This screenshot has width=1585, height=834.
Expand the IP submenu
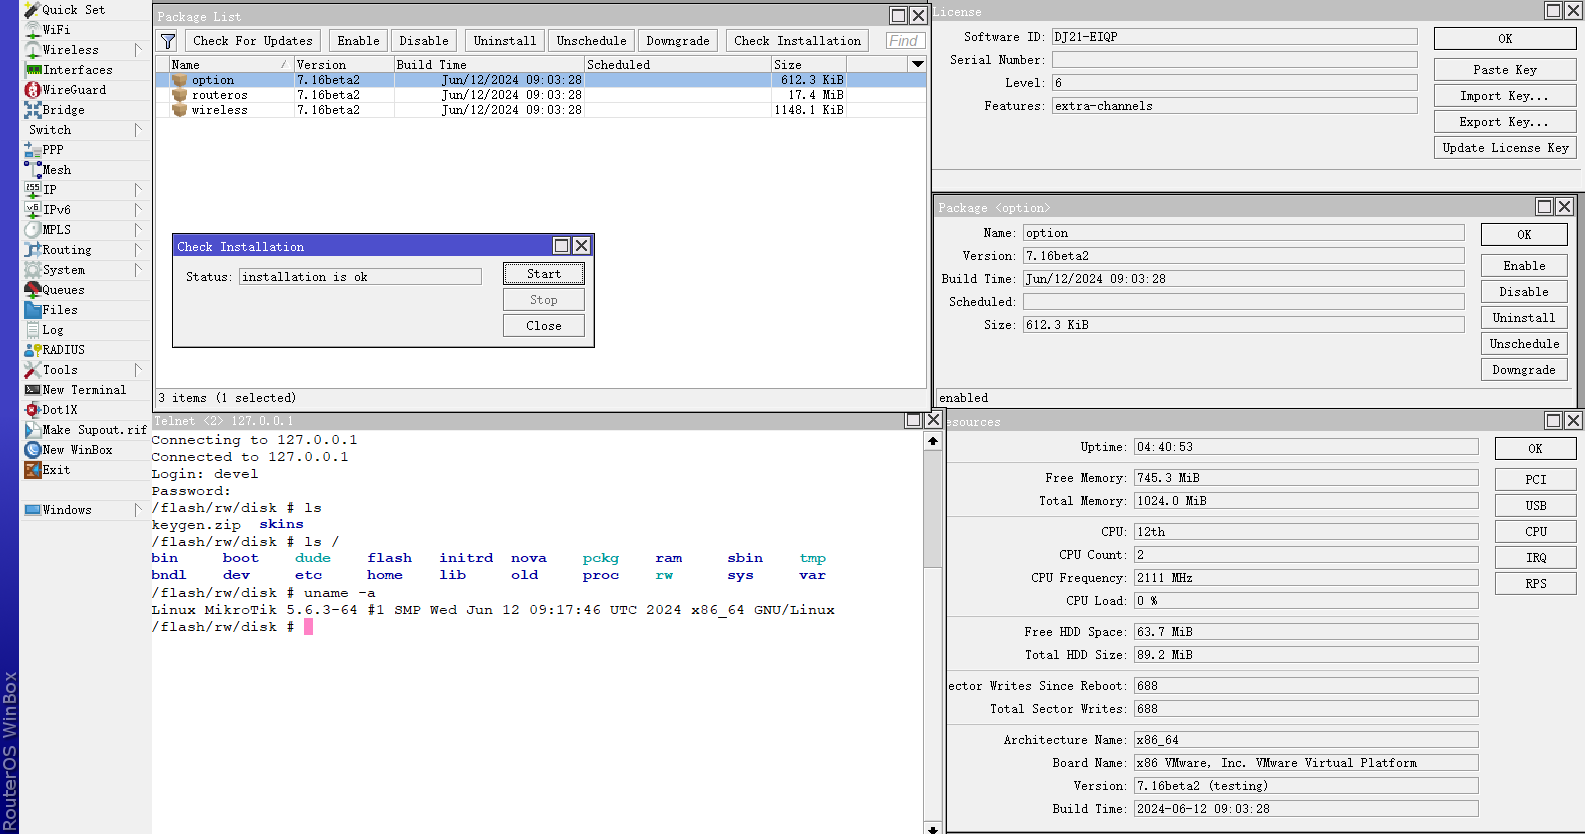138,190
